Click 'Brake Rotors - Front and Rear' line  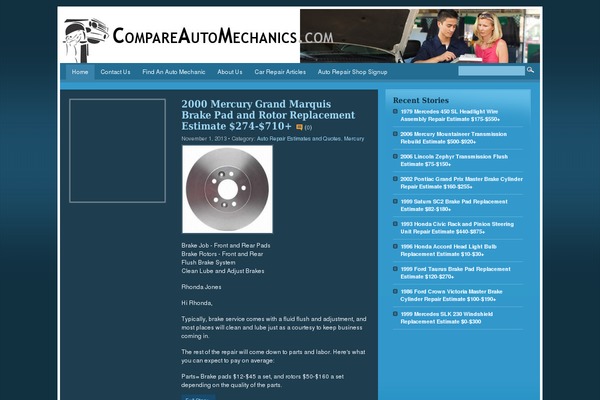point(222,254)
